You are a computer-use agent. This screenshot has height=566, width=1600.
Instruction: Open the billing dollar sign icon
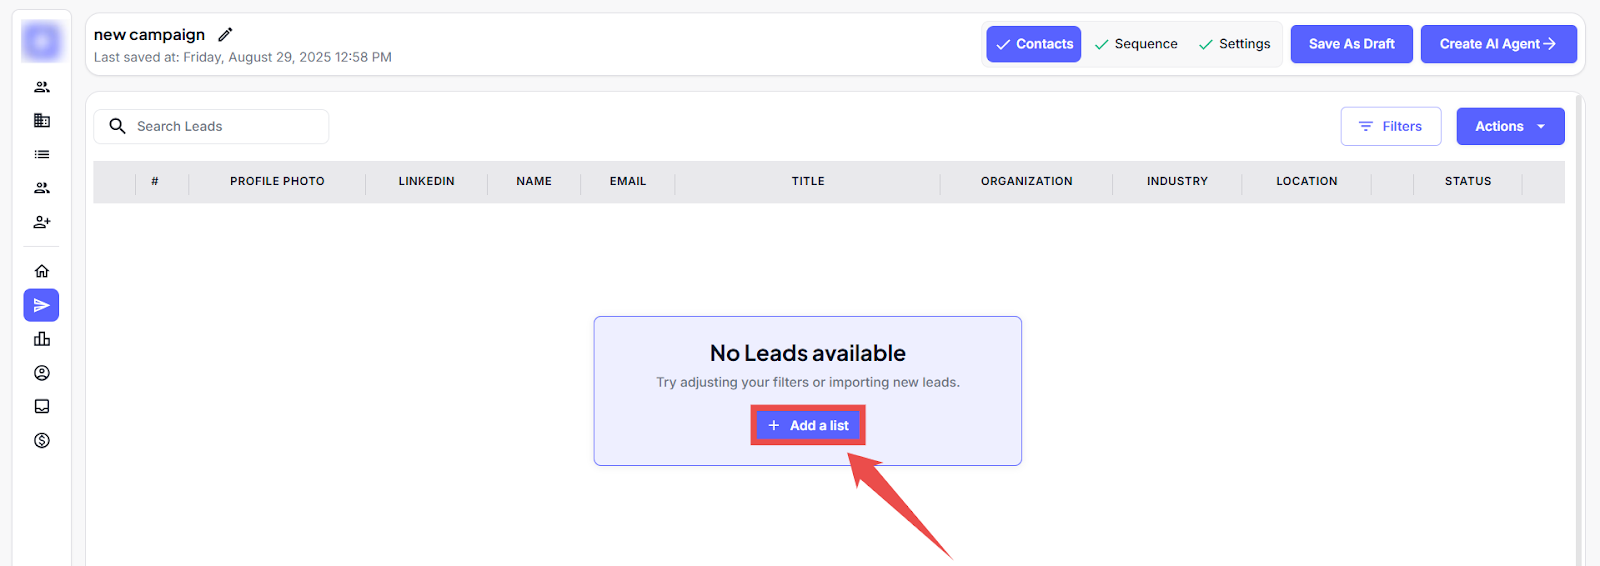pyautogui.click(x=42, y=440)
